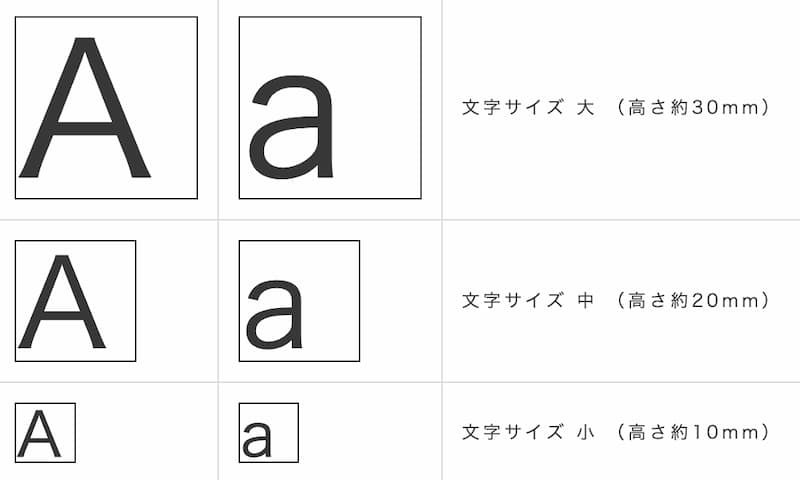Image resolution: width=800 pixels, height=480 pixels.
Task: Click the 文字サイズ 大 (高さ約30mm) label
Action: click(x=615, y=108)
